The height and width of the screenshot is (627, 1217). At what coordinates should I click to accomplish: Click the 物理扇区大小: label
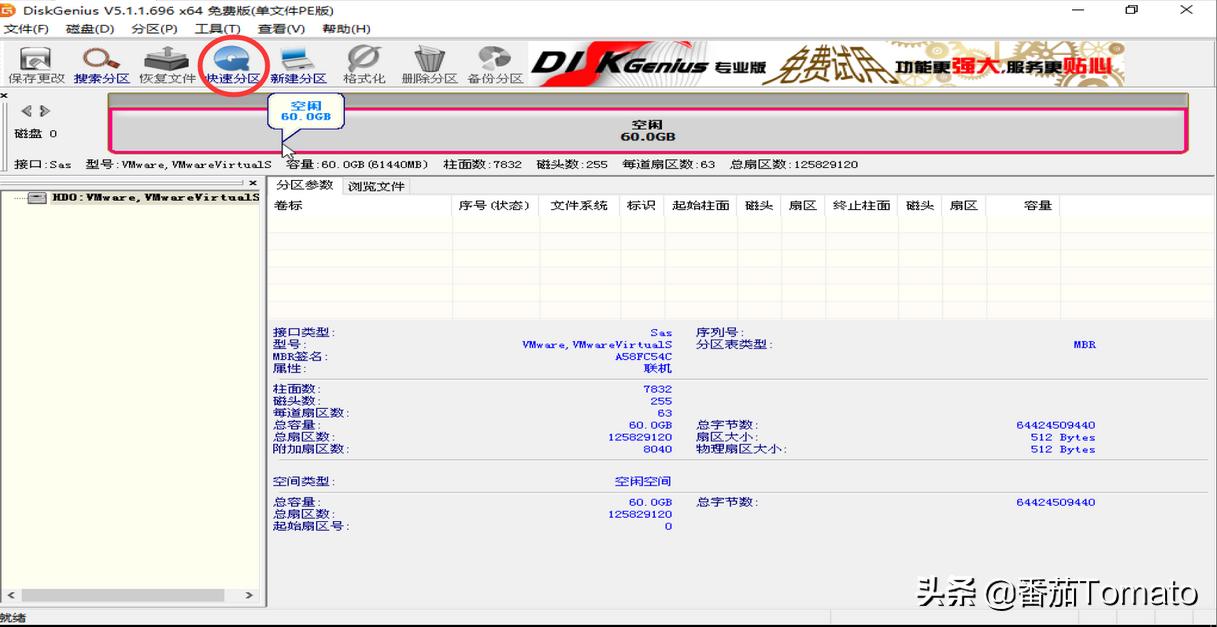point(741,449)
